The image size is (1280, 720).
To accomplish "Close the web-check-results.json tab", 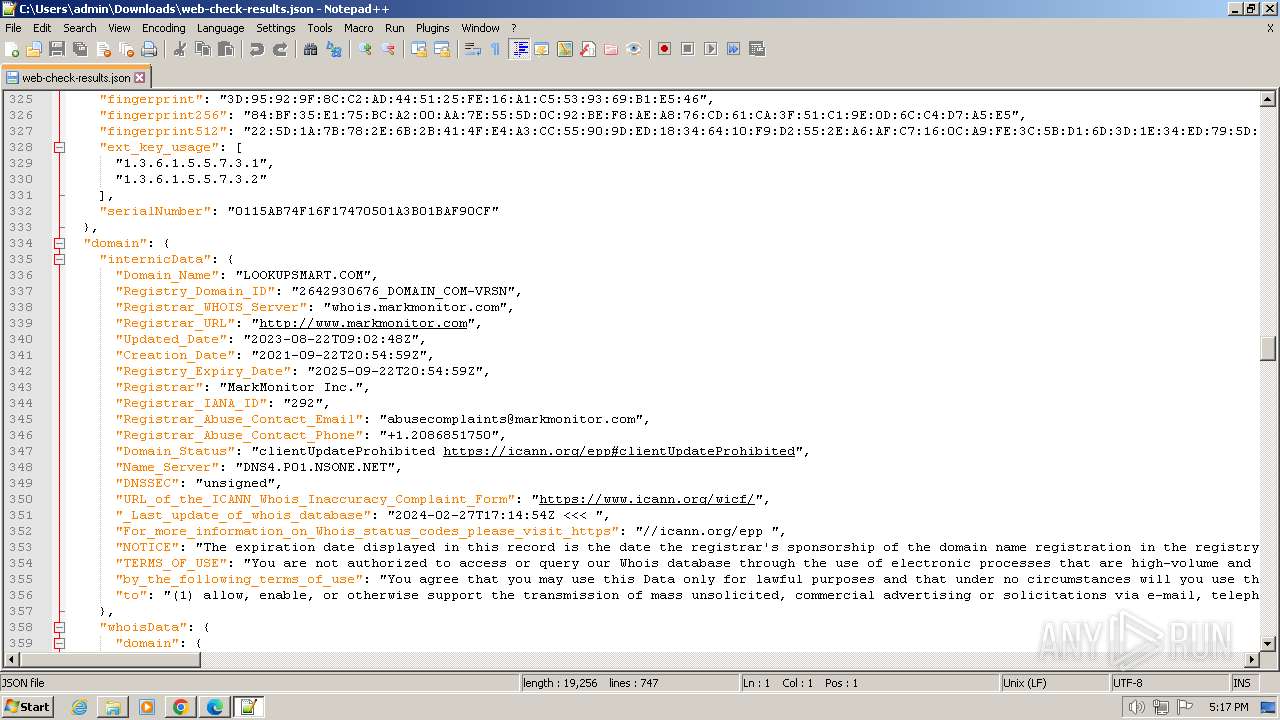I will [x=139, y=77].
